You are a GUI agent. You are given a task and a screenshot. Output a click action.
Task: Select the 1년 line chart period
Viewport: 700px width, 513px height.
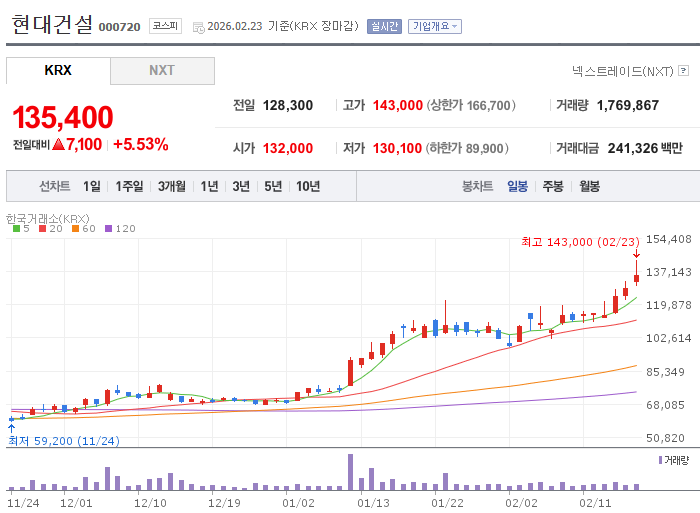point(209,186)
